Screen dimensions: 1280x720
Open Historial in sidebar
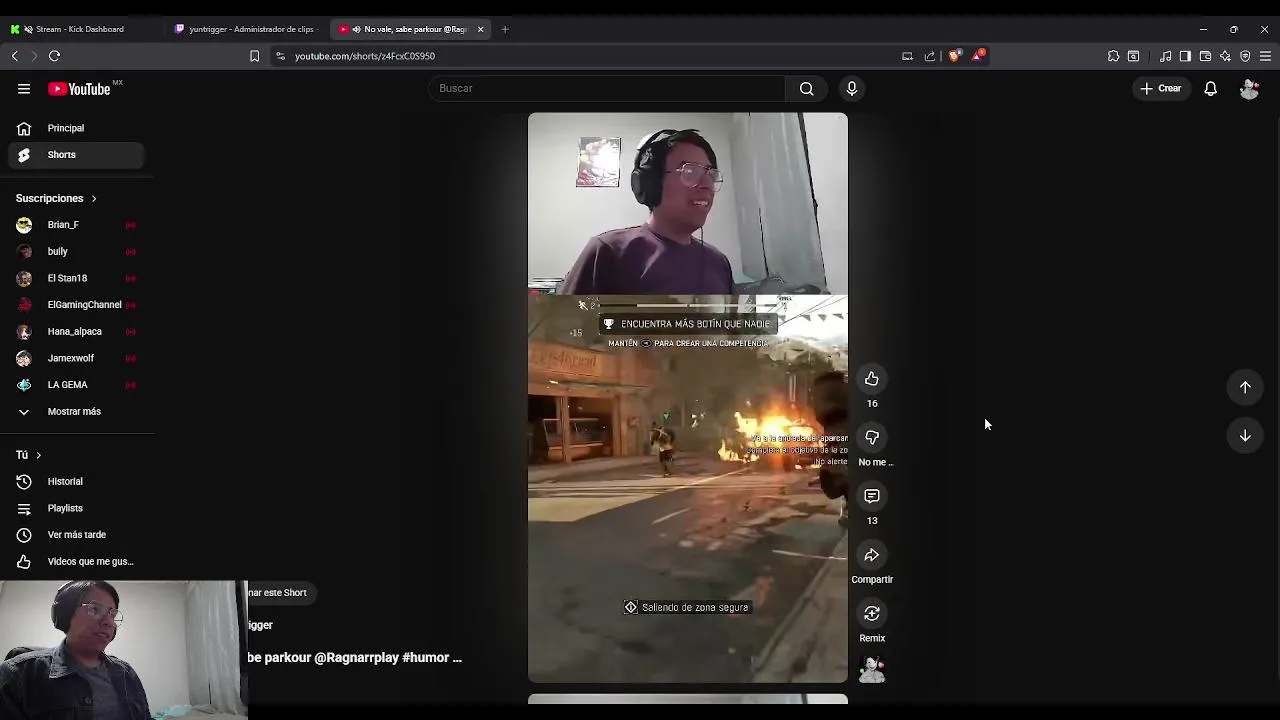tap(76, 482)
